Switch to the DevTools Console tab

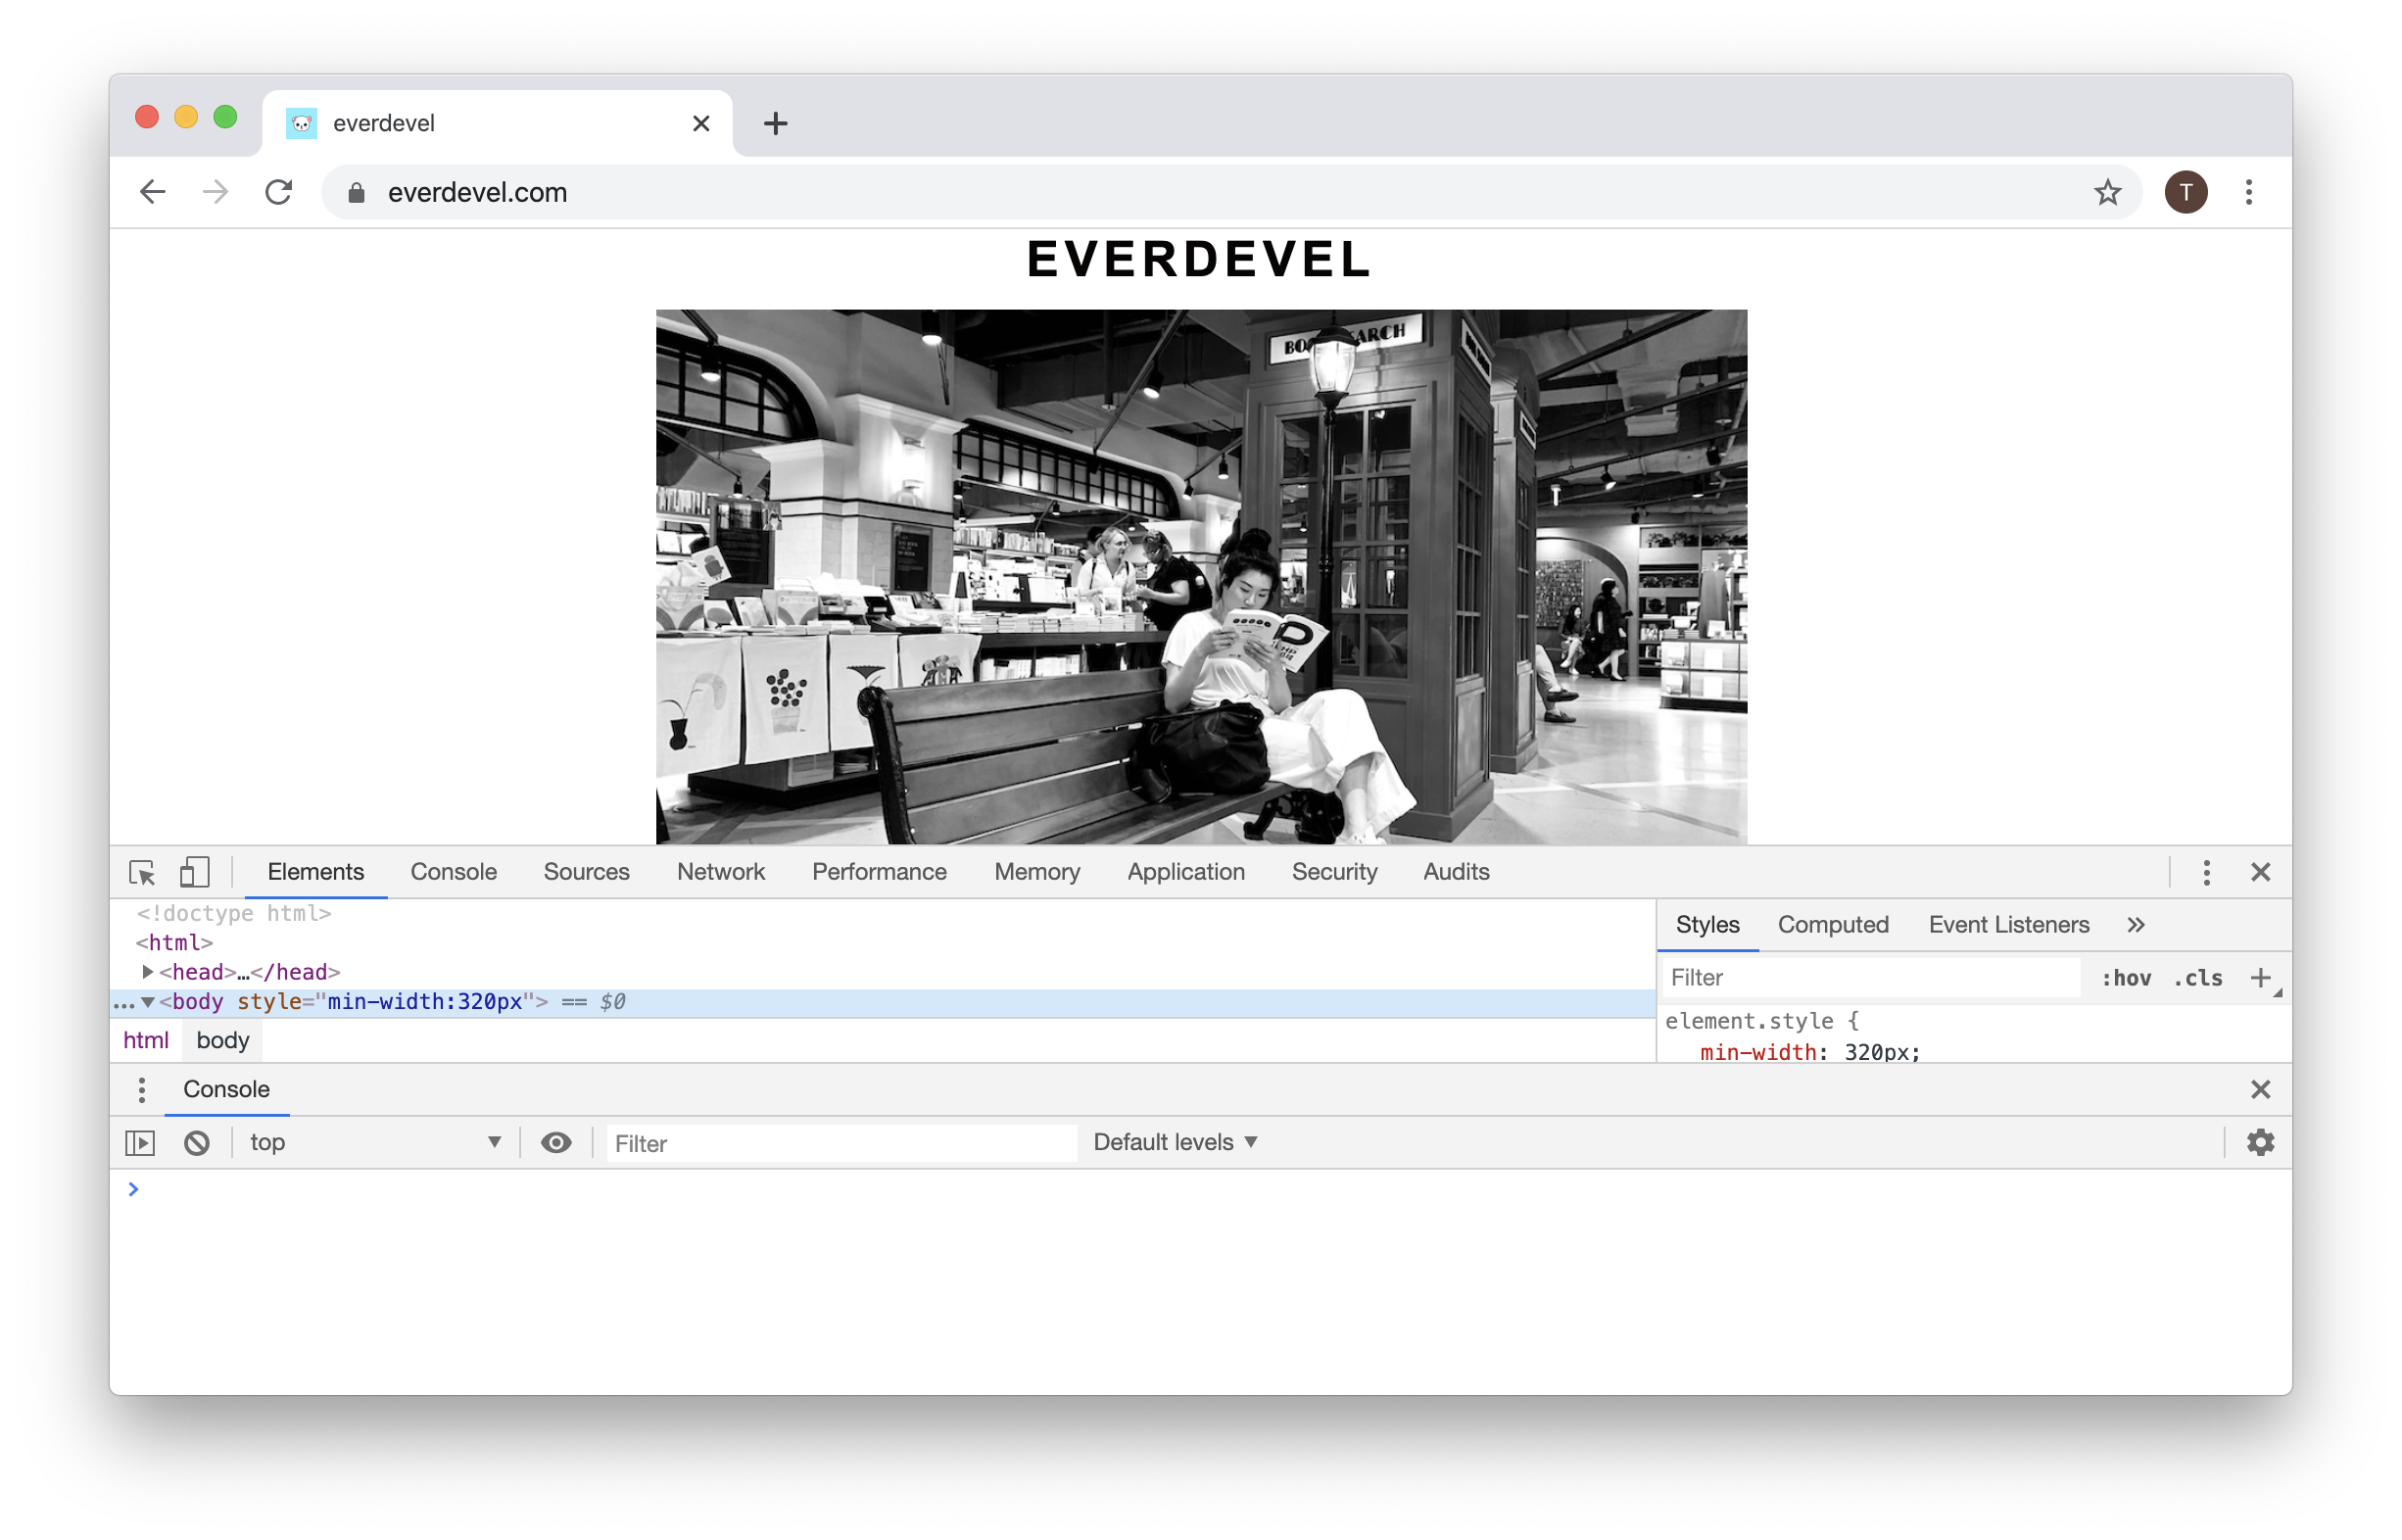tap(453, 872)
